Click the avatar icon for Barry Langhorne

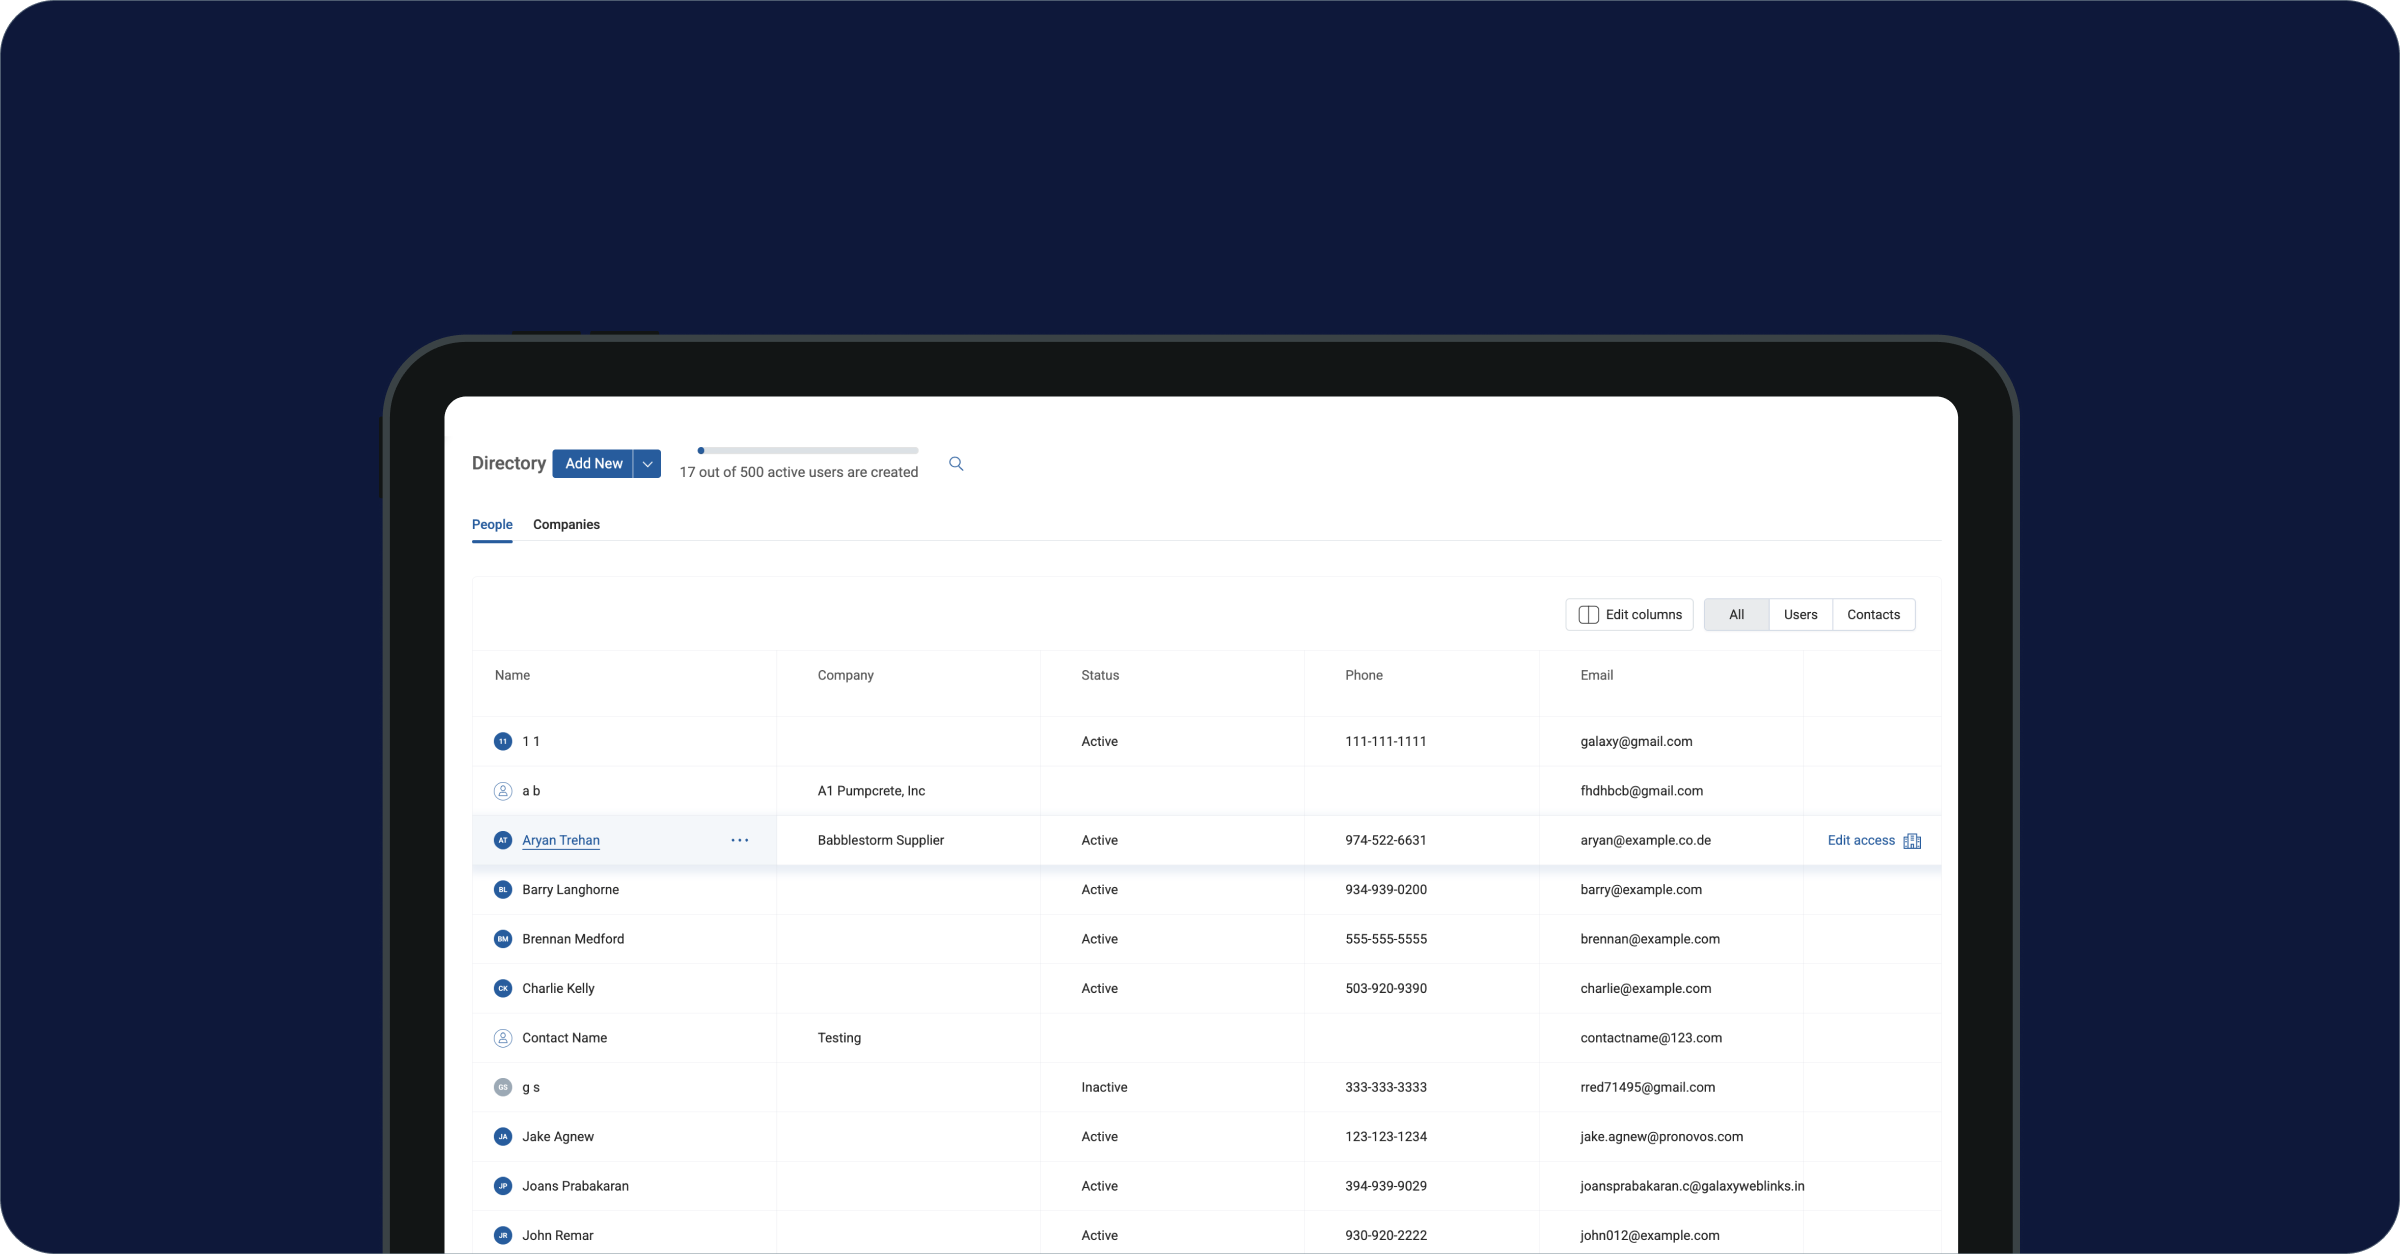(503, 889)
